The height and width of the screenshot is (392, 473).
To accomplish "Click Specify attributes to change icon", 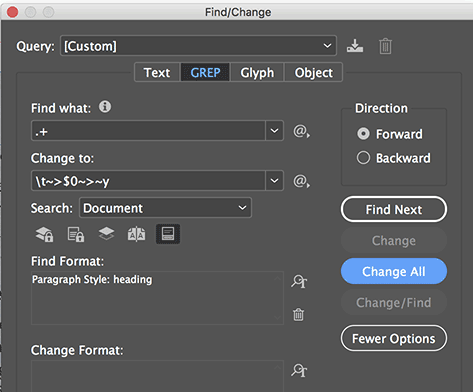I will [x=299, y=370].
